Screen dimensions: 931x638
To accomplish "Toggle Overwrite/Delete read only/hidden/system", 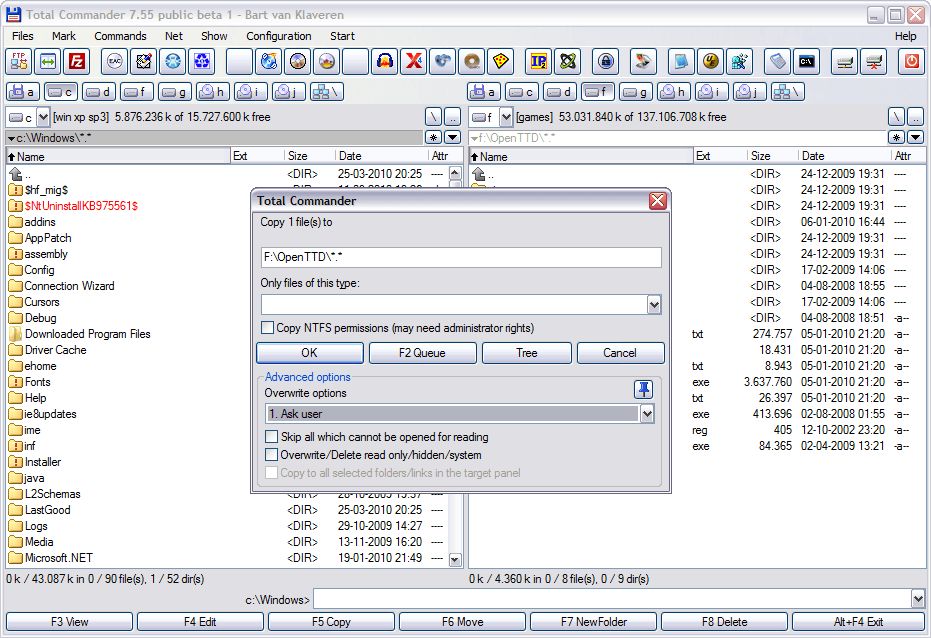I will [271, 455].
